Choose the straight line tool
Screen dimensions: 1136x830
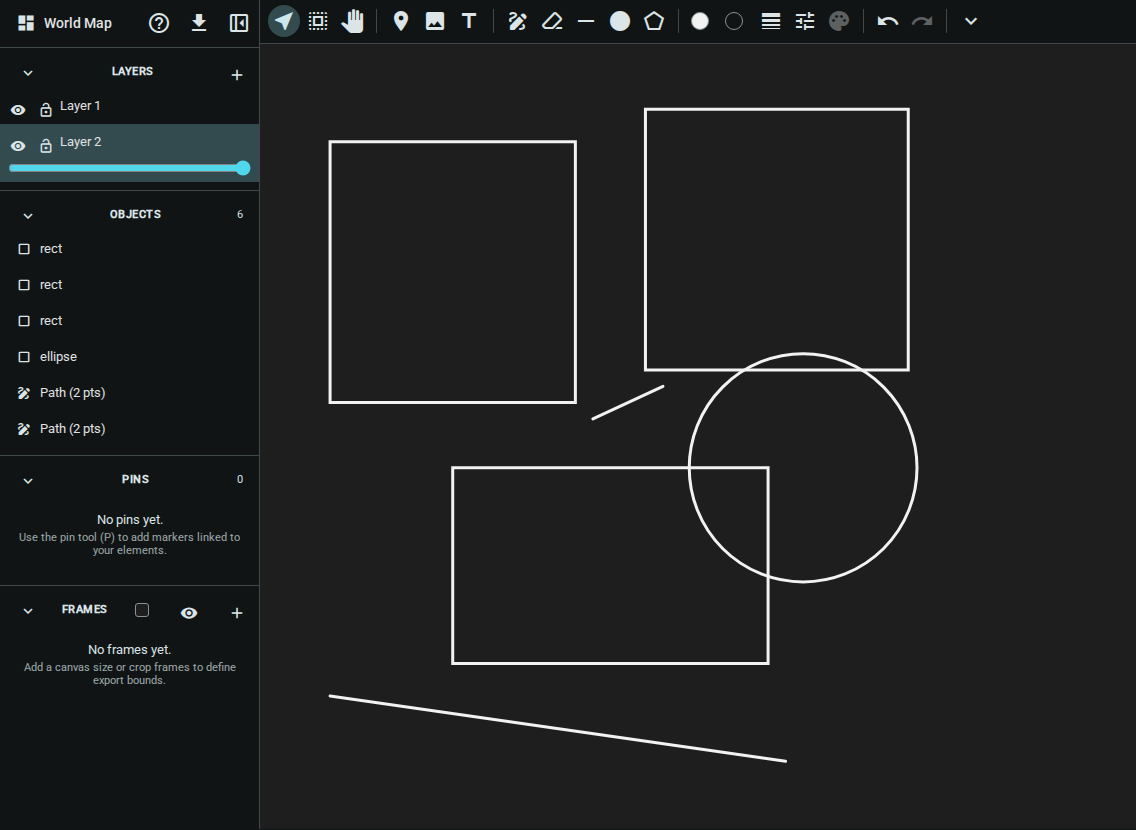click(586, 22)
